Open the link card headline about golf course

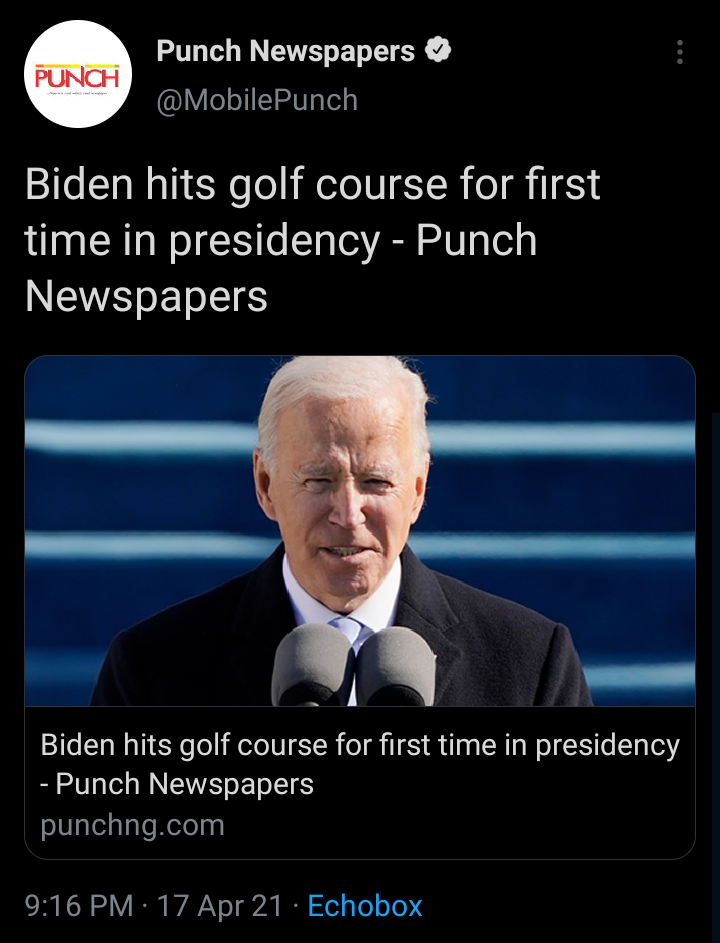(360, 764)
